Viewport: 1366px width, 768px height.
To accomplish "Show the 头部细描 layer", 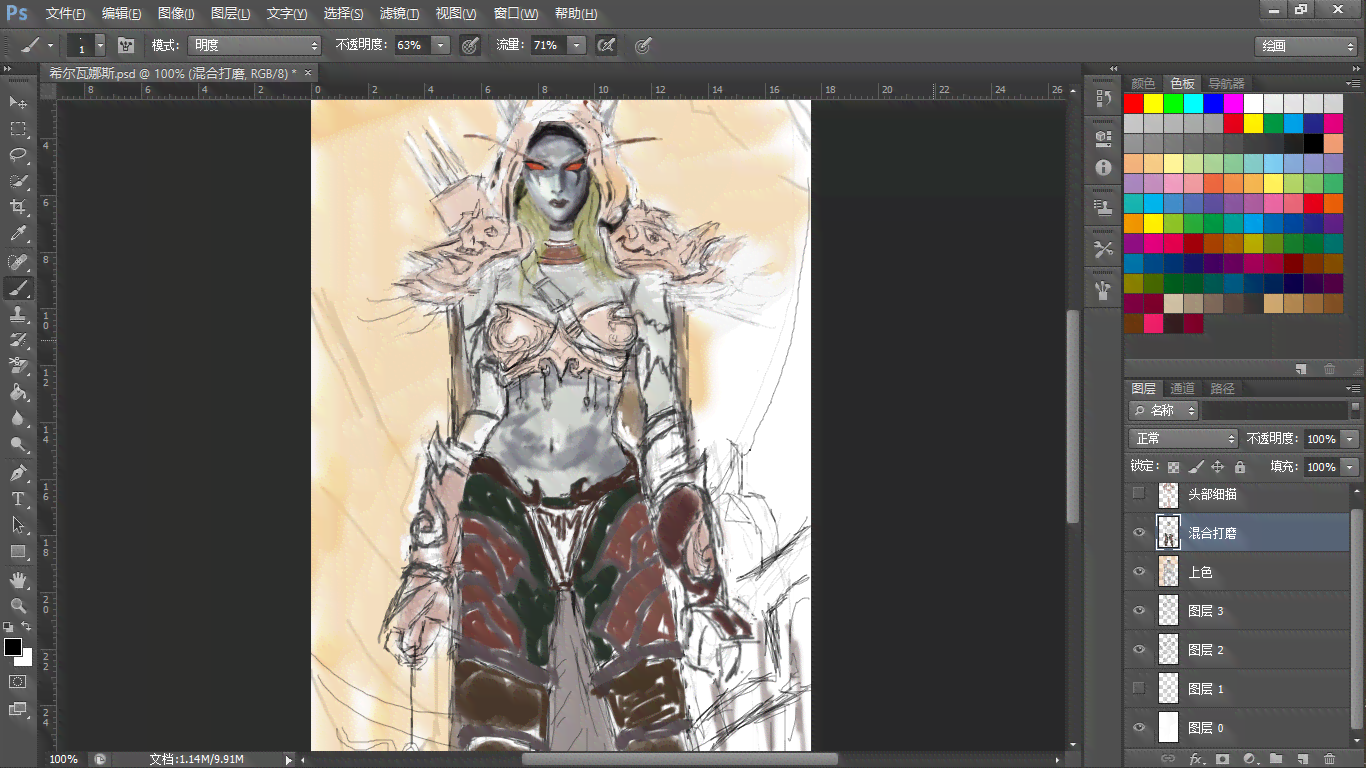I will point(1138,493).
